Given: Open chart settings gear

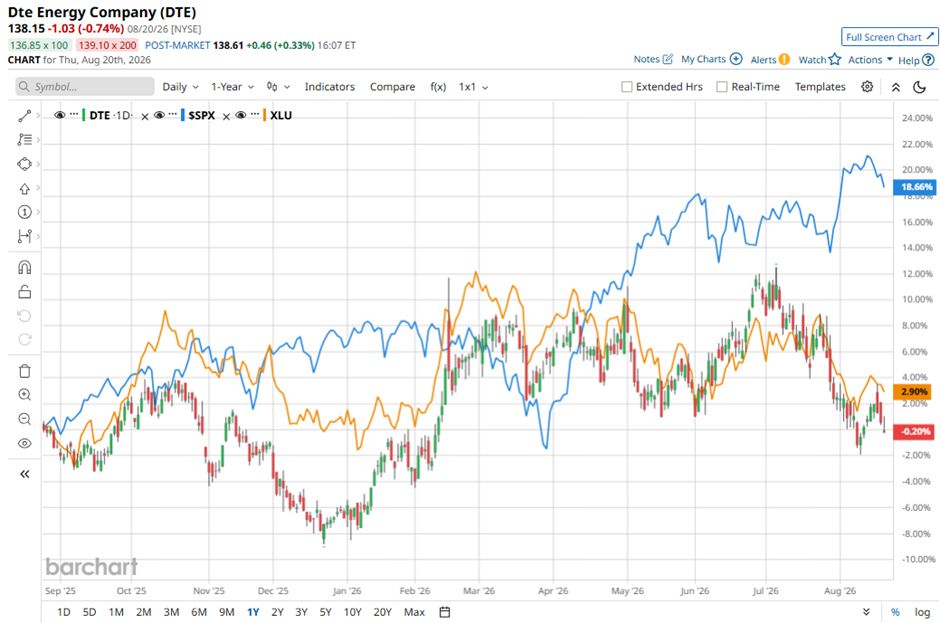Looking at the screenshot, I should 867,87.
